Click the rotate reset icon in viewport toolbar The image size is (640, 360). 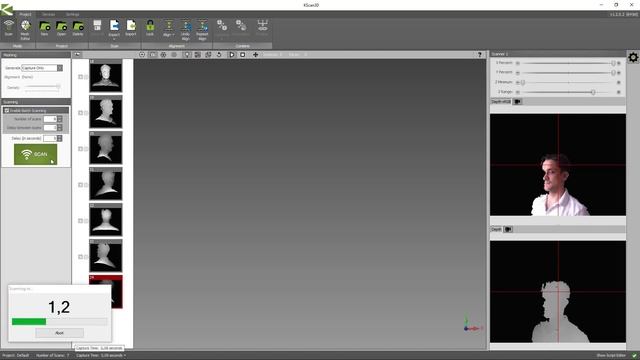(x=219, y=54)
